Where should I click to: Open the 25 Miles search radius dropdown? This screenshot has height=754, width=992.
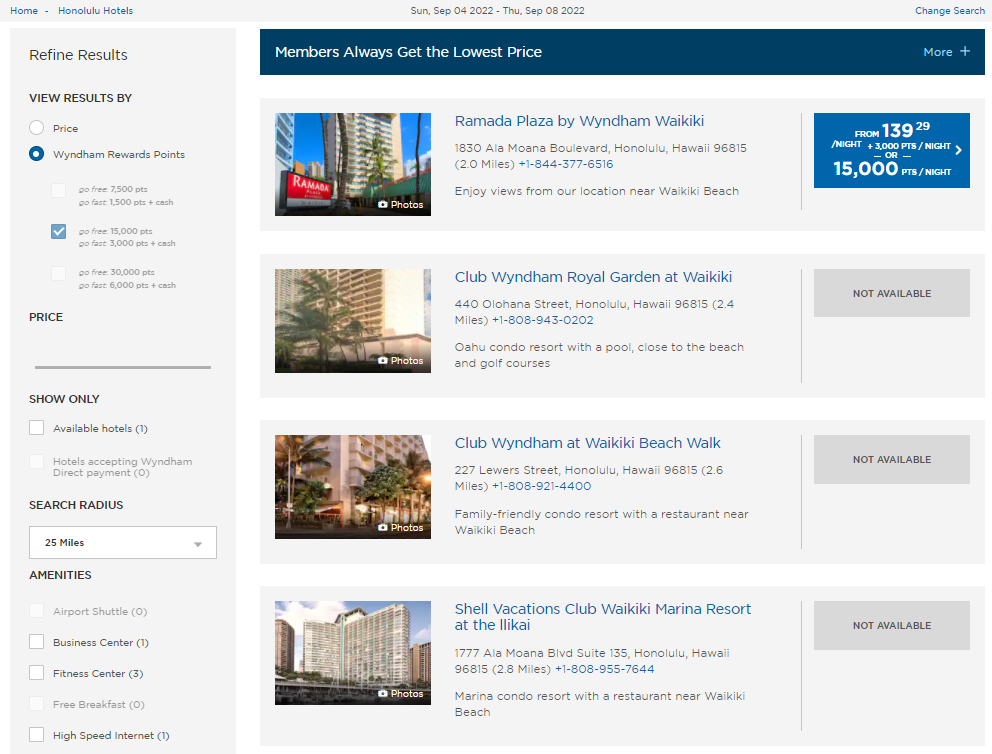pyautogui.click(x=123, y=542)
